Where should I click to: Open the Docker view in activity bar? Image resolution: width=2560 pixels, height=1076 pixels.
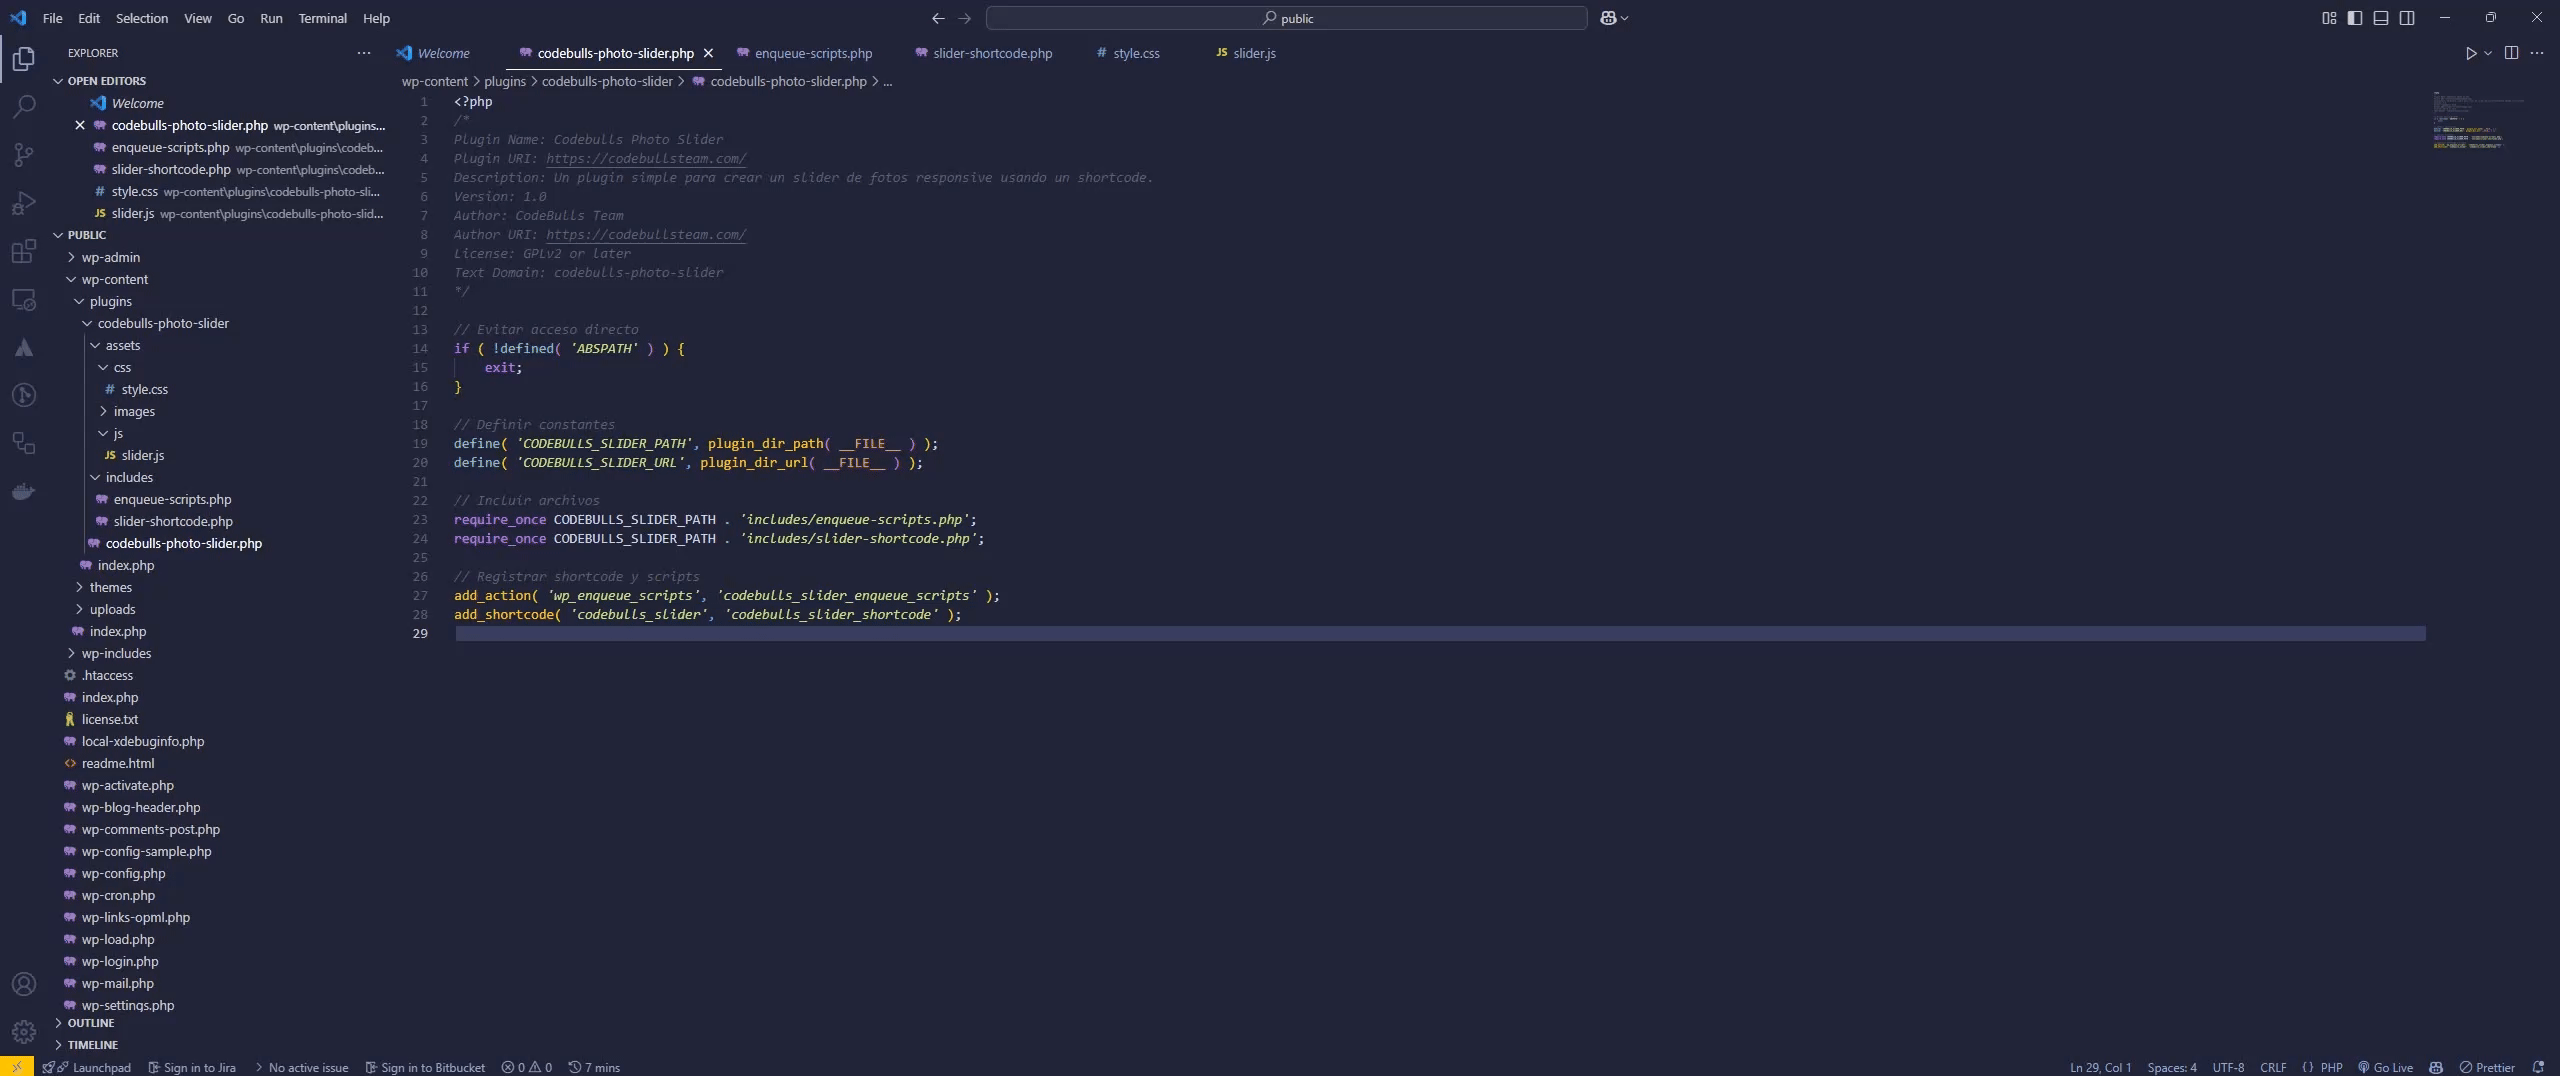[x=24, y=491]
